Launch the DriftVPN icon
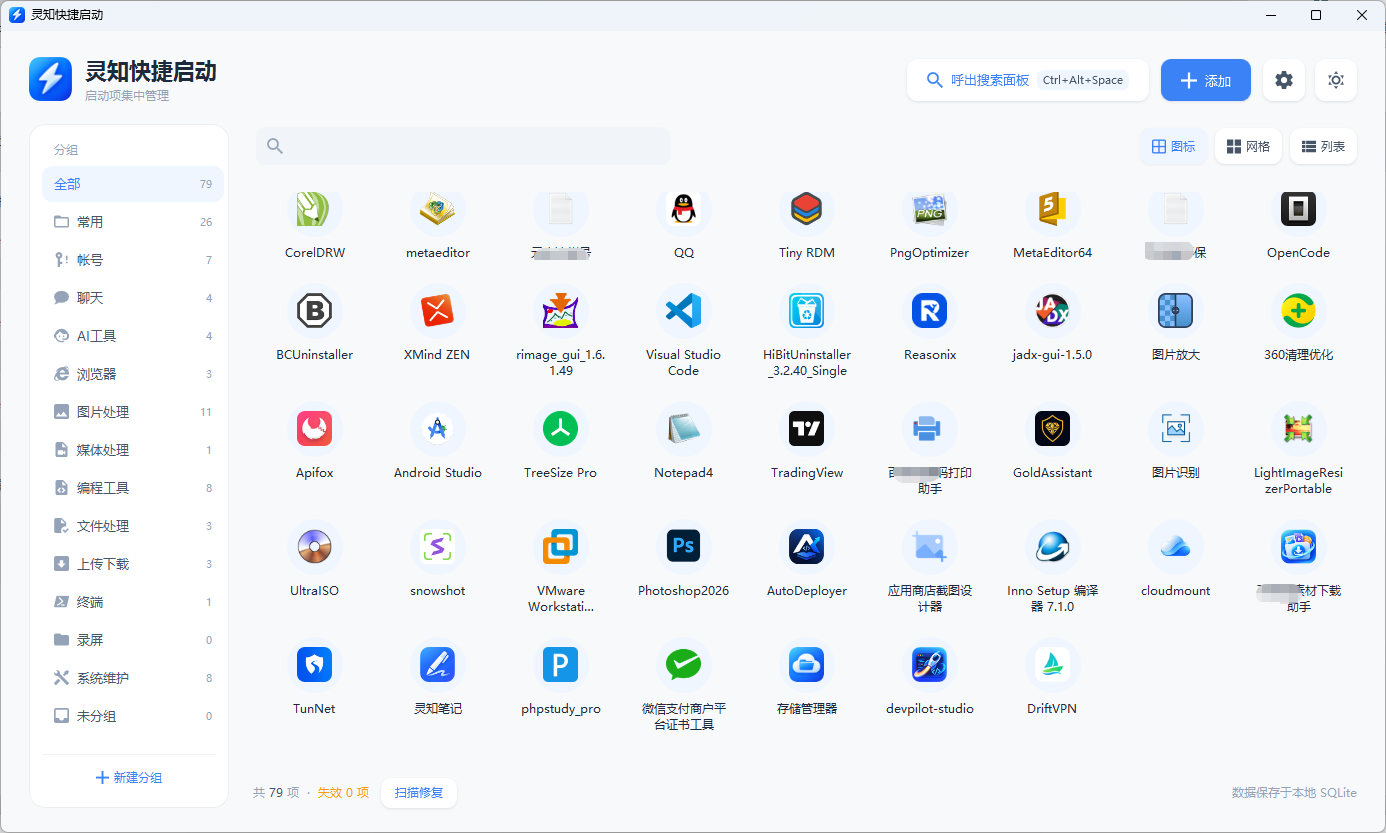 (x=1053, y=666)
